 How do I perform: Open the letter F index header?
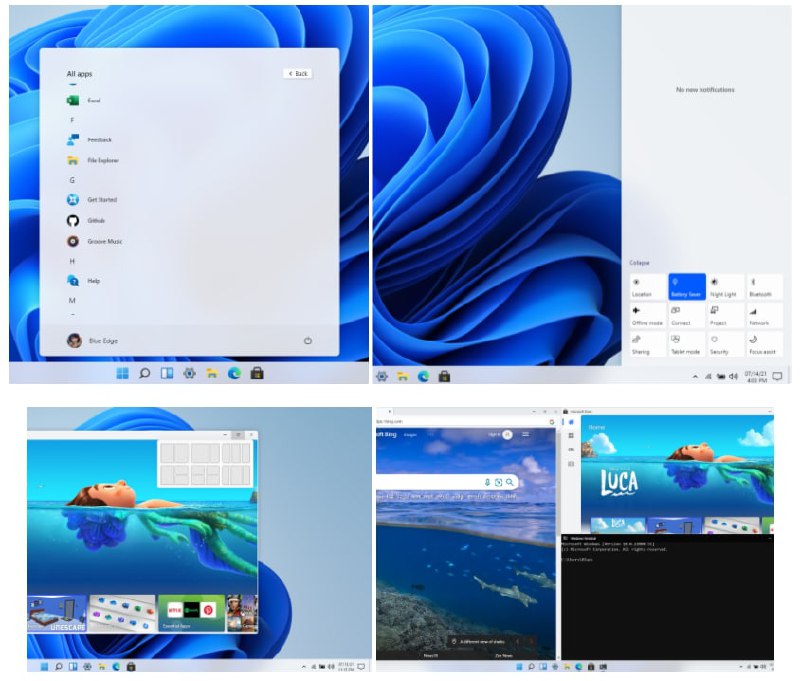point(72,120)
